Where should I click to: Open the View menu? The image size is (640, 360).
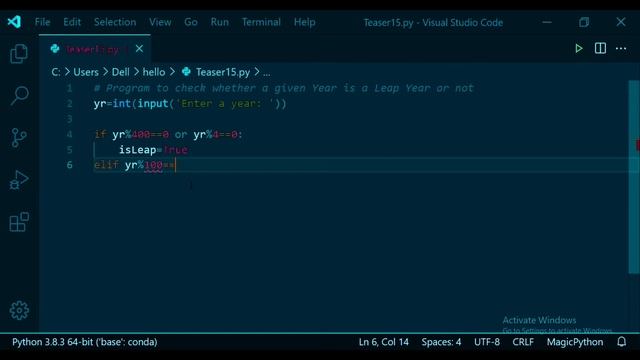(x=160, y=22)
